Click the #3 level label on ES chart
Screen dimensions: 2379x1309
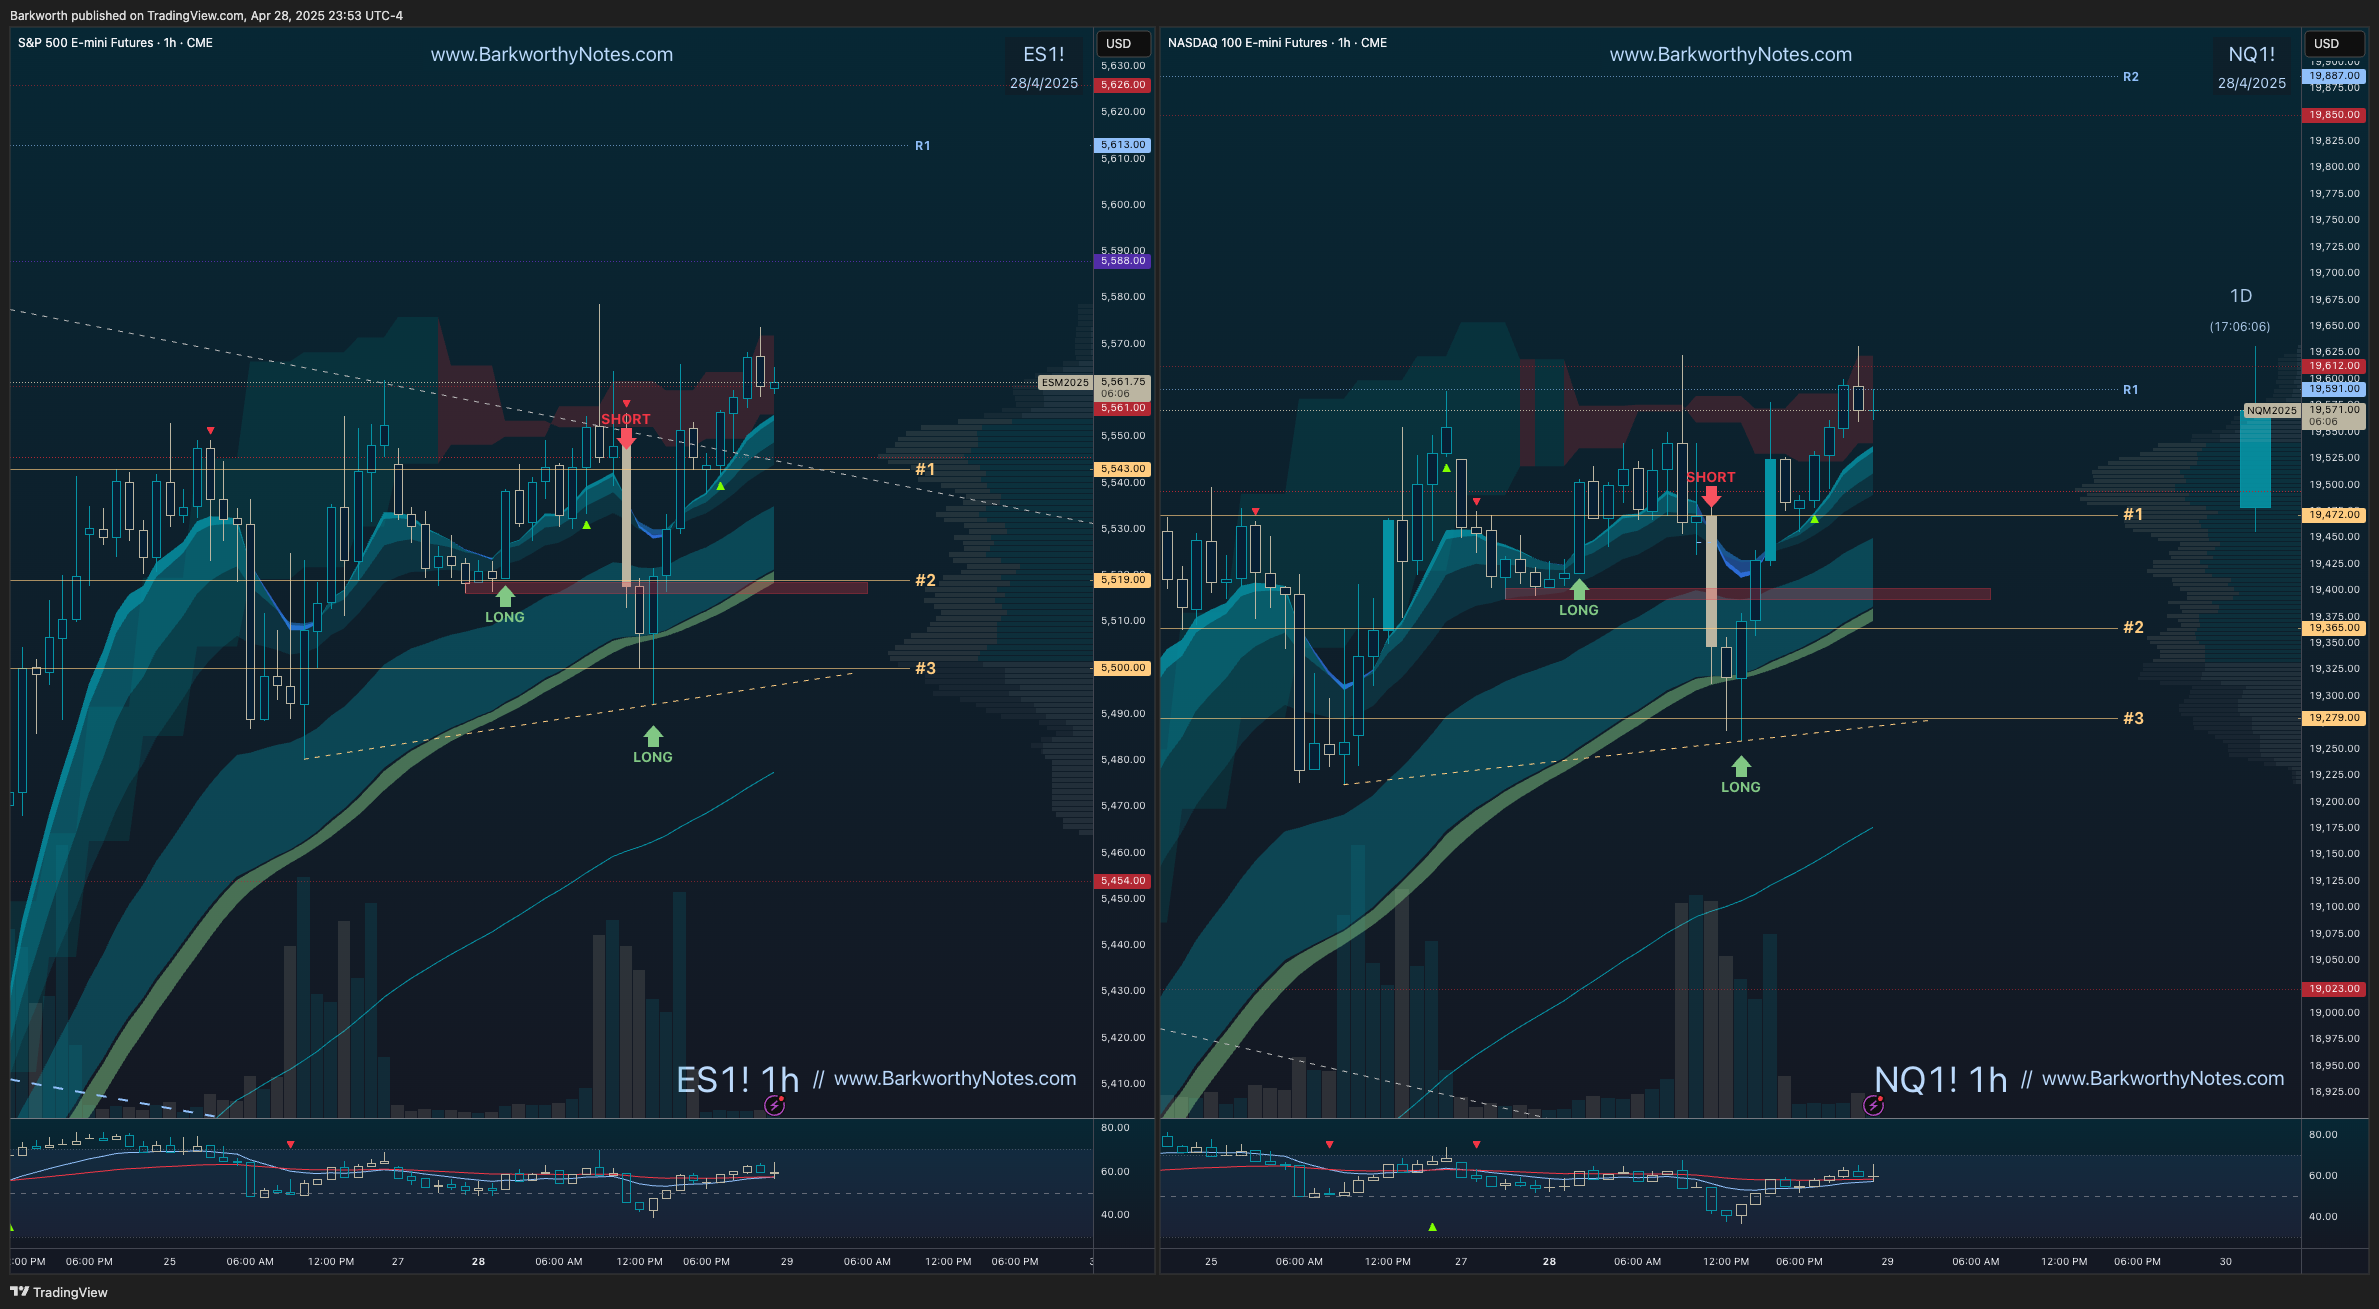[x=925, y=668]
